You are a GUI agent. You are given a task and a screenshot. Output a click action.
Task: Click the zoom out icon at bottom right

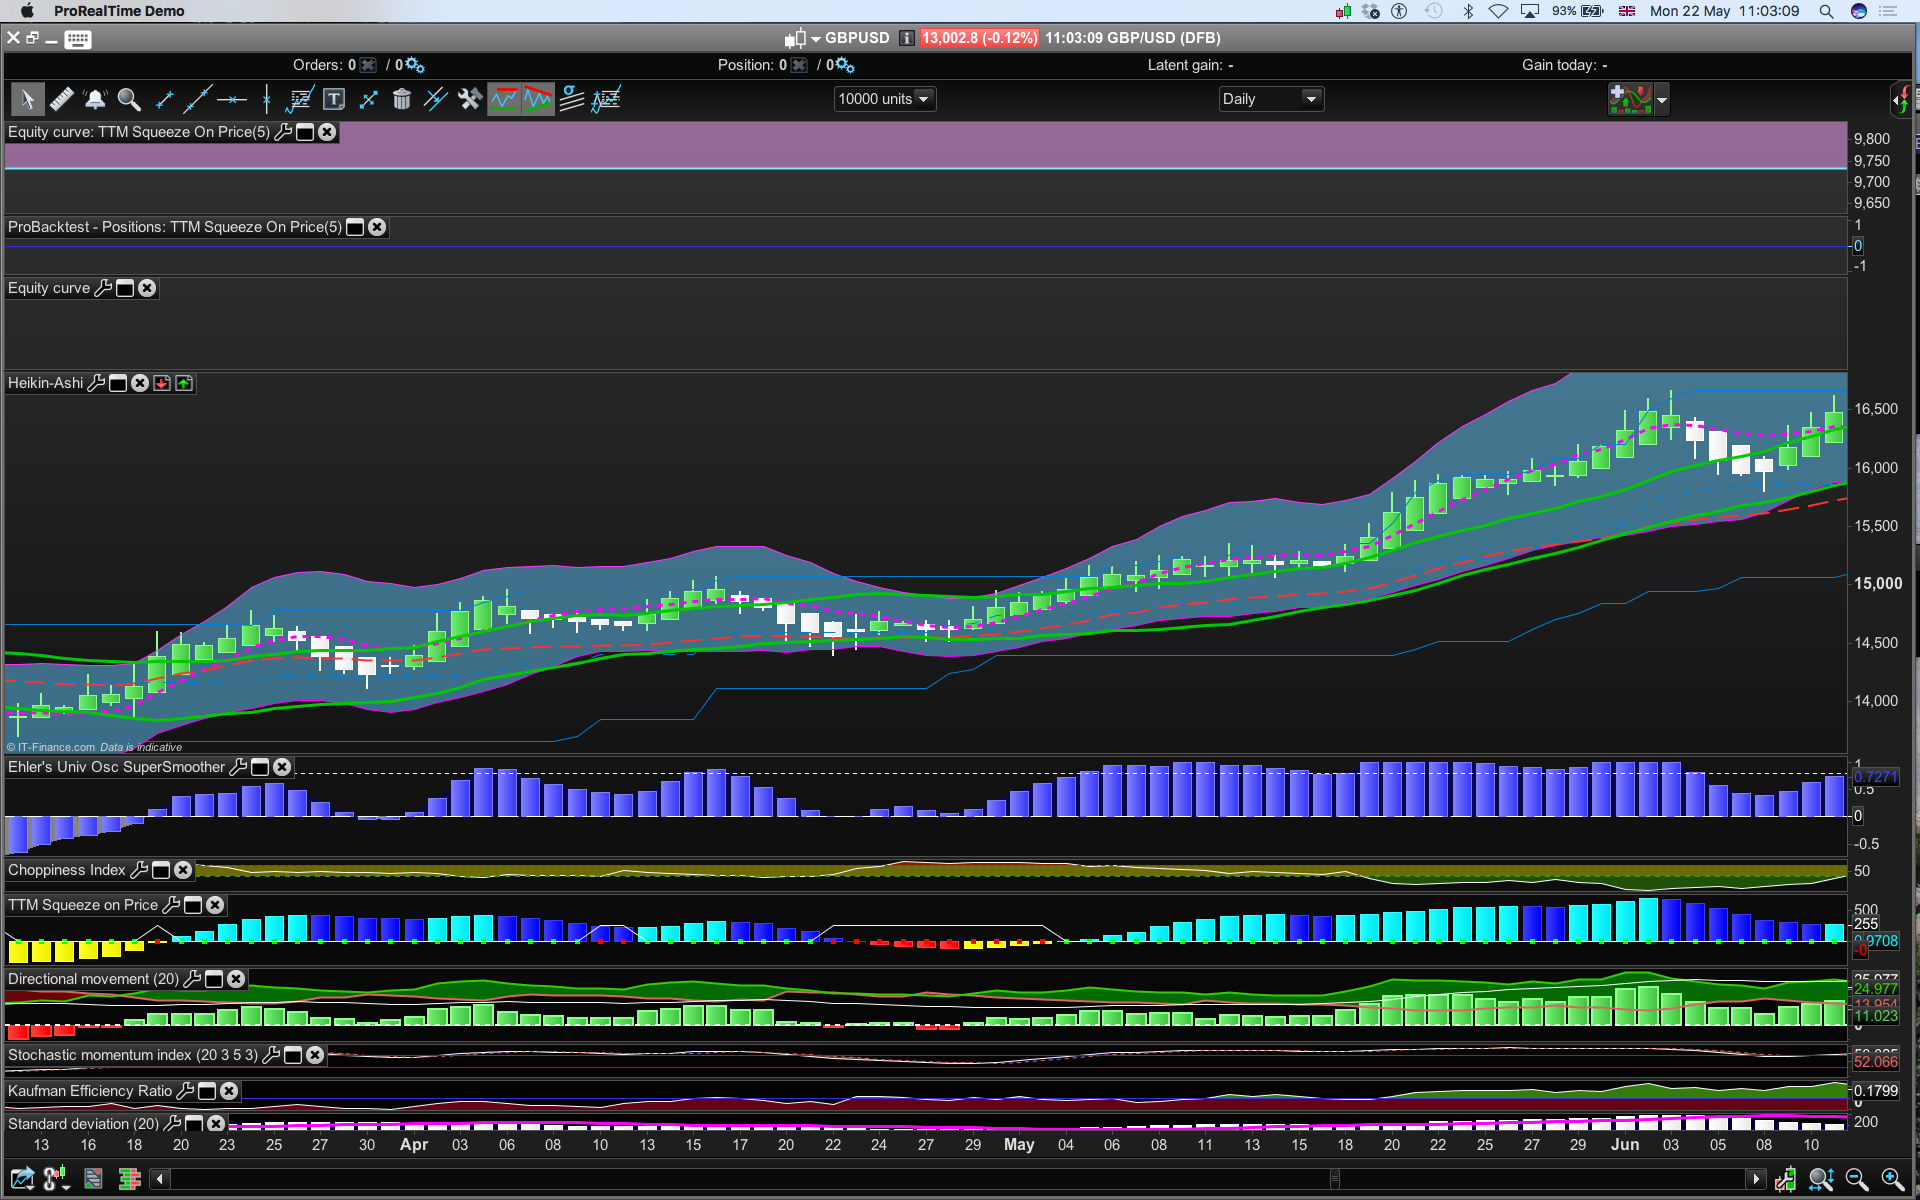(1856, 1179)
